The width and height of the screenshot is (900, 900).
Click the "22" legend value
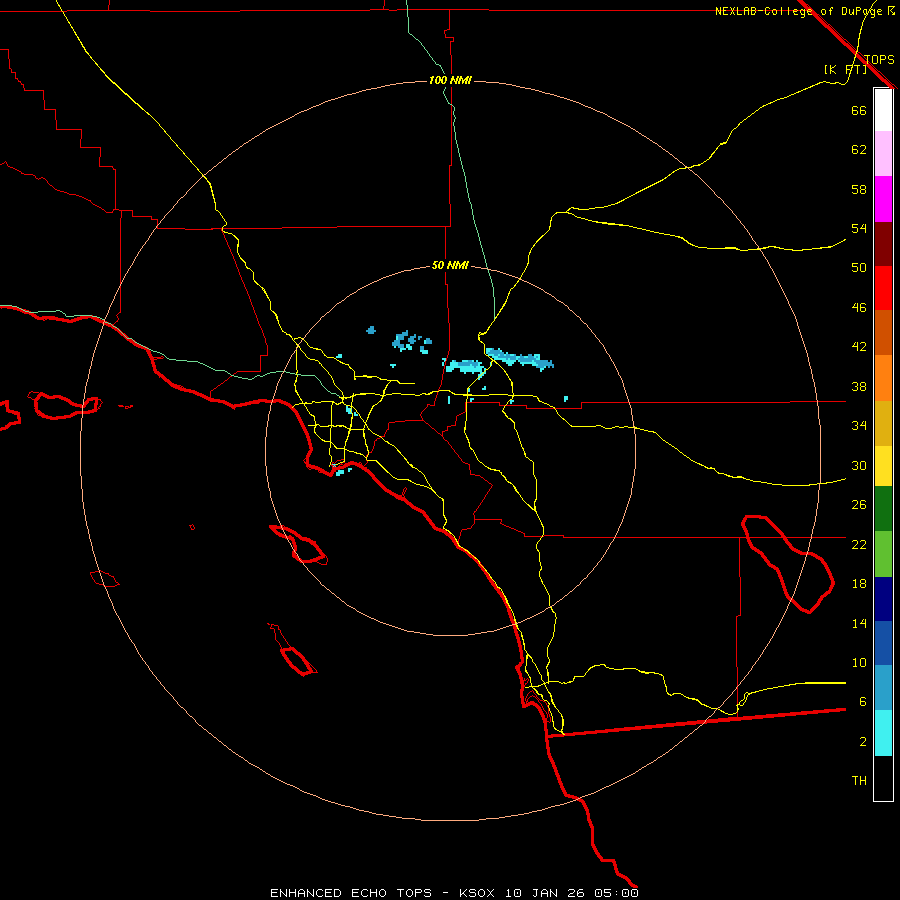coord(859,544)
